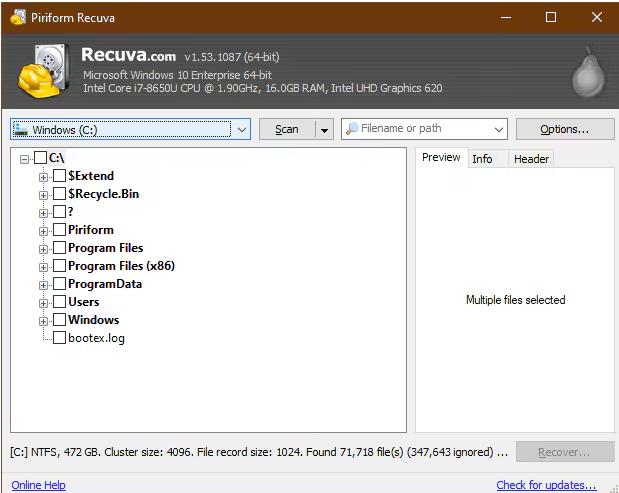
Task: Expand the ? folder node
Action: [43, 213]
